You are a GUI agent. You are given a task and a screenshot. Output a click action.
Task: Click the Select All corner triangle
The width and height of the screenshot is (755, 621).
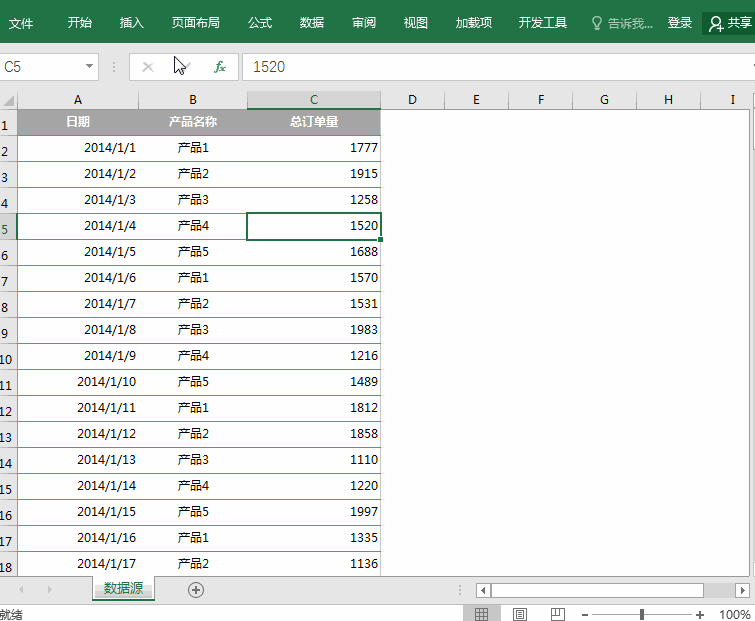coord(9,100)
